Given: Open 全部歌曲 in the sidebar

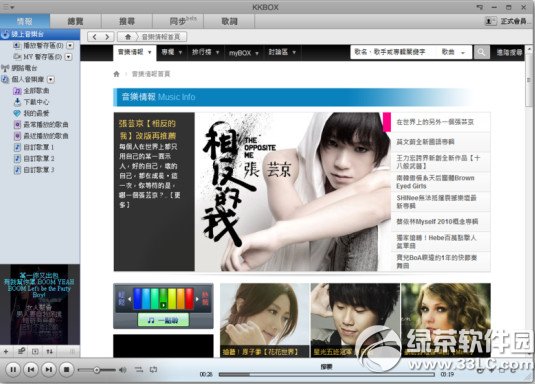Looking at the screenshot, I should click(36, 90).
